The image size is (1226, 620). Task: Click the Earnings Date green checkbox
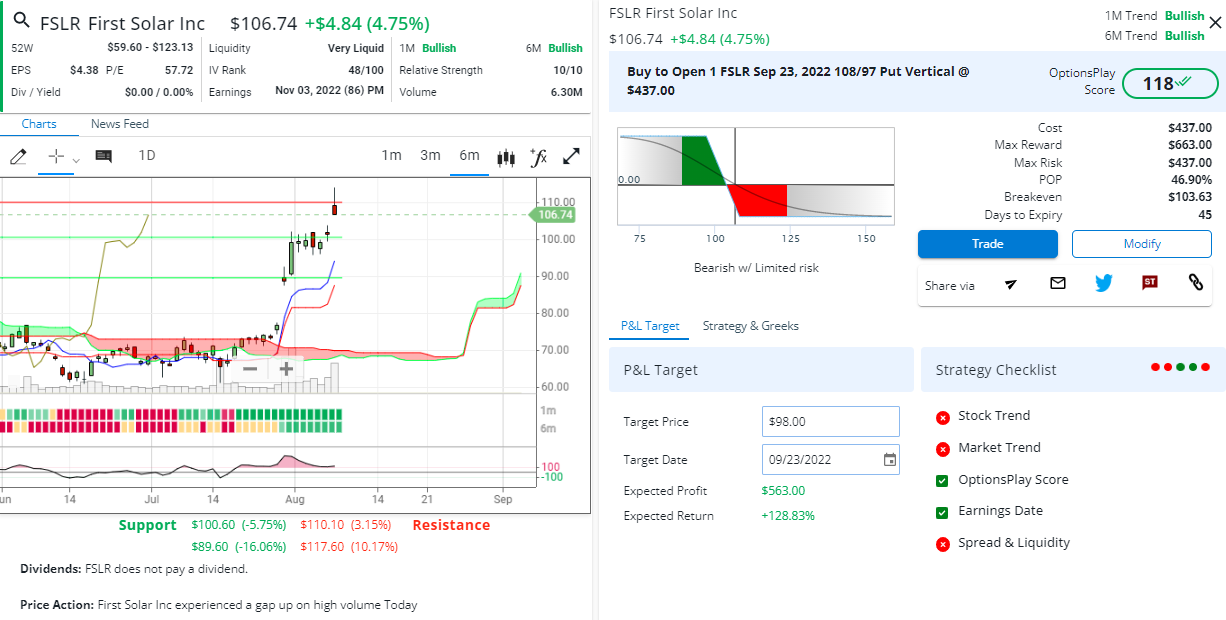(942, 512)
